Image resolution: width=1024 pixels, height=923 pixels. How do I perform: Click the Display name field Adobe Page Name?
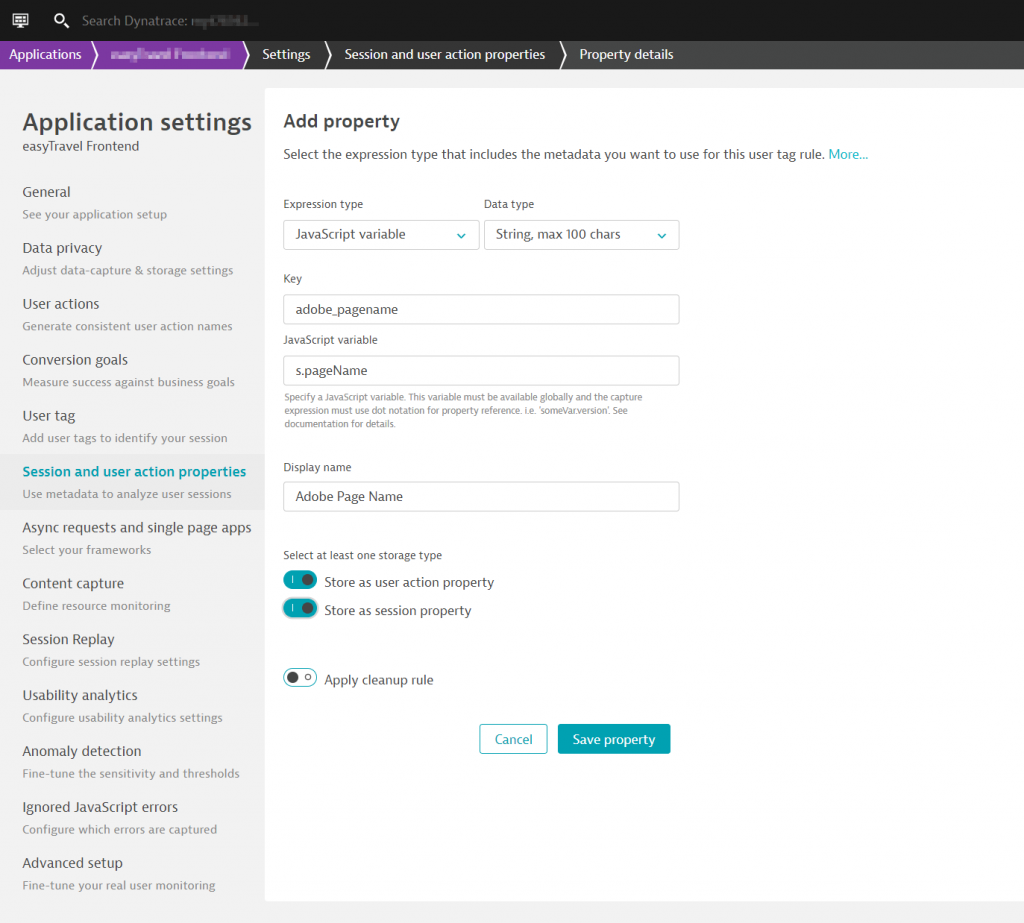(481, 496)
